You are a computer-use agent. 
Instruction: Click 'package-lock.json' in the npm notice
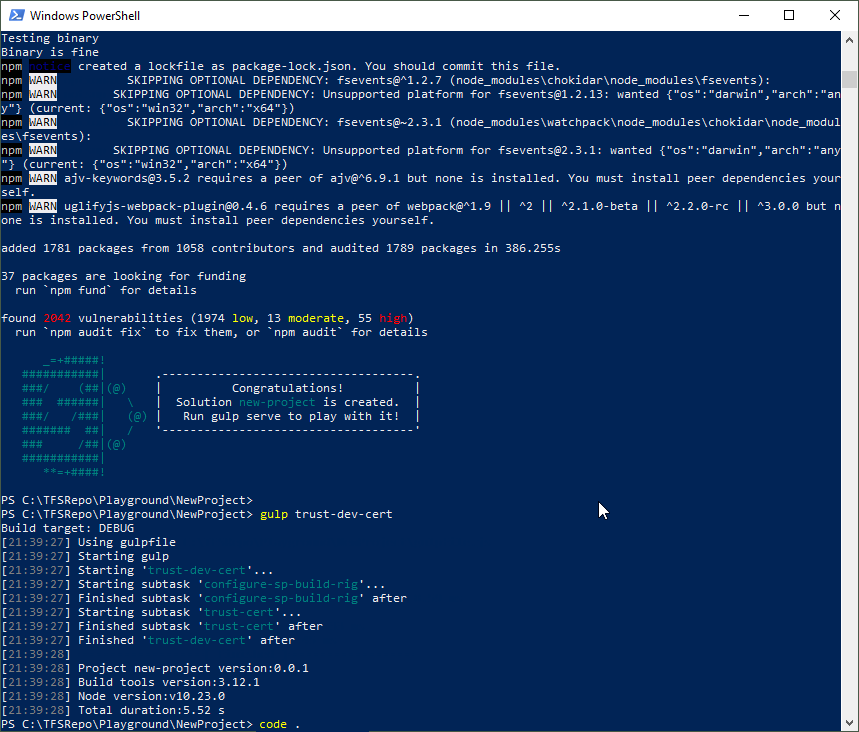(291, 66)
